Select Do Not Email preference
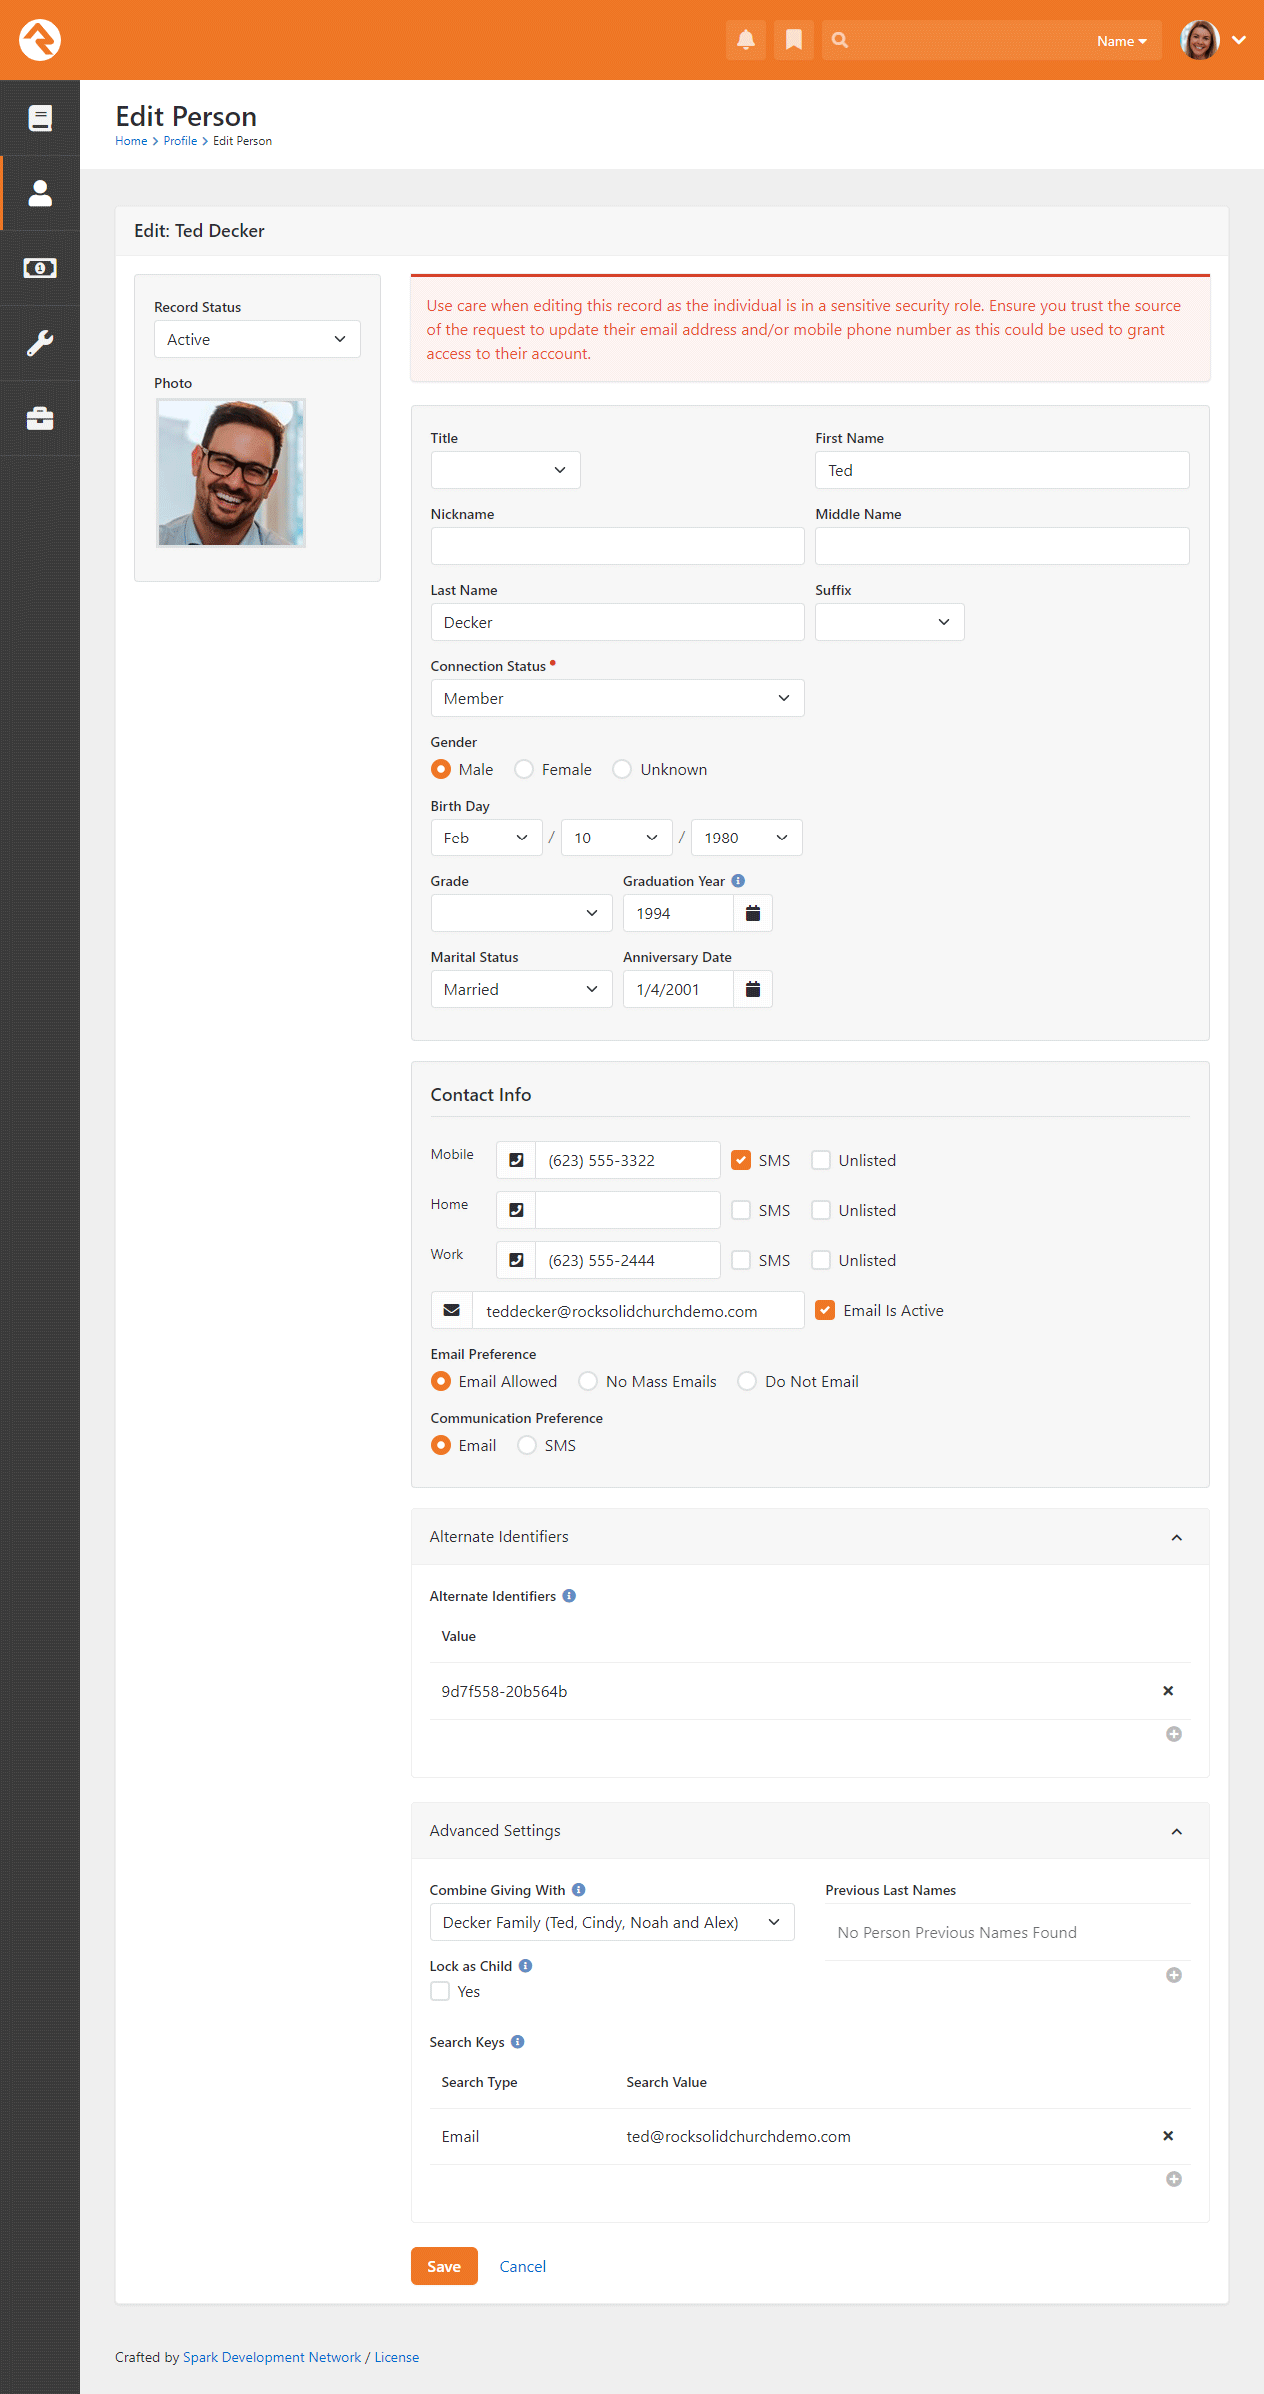Screen dimensions: 1264x2394 pos(747,1381)
